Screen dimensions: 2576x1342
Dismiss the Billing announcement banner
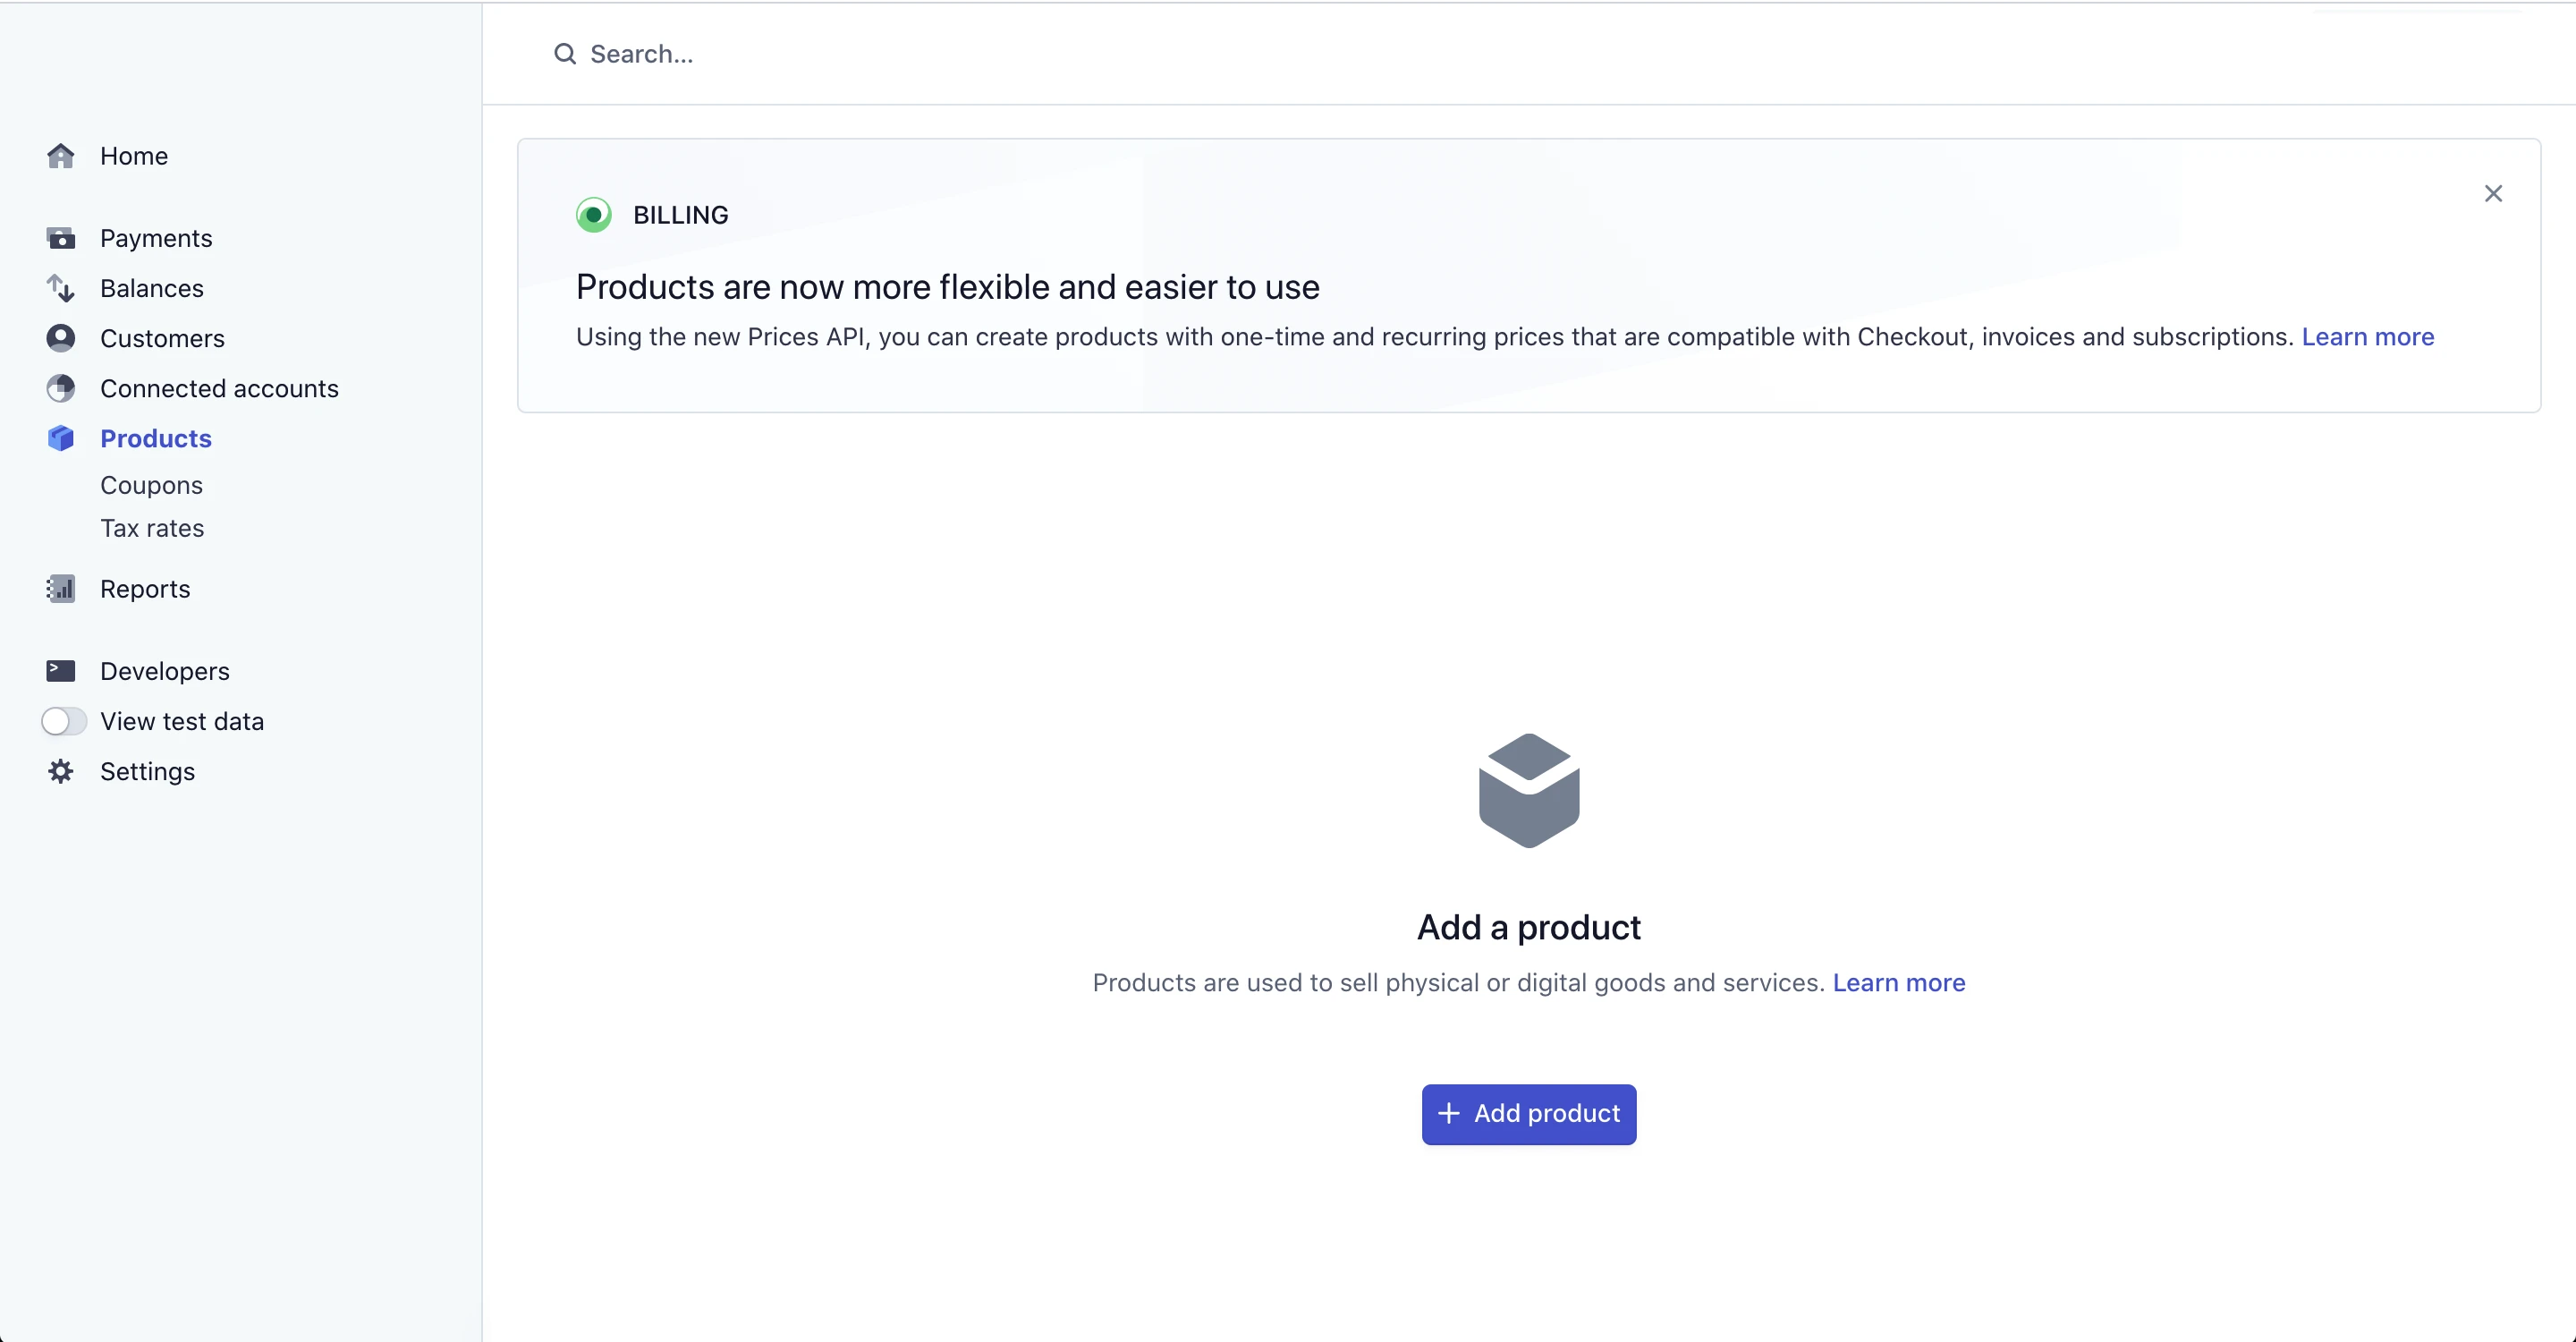tap(2493, 194)
